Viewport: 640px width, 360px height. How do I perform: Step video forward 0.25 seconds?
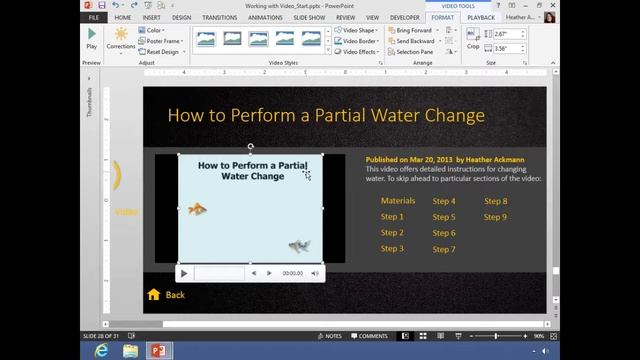click(x=269, y=273)
